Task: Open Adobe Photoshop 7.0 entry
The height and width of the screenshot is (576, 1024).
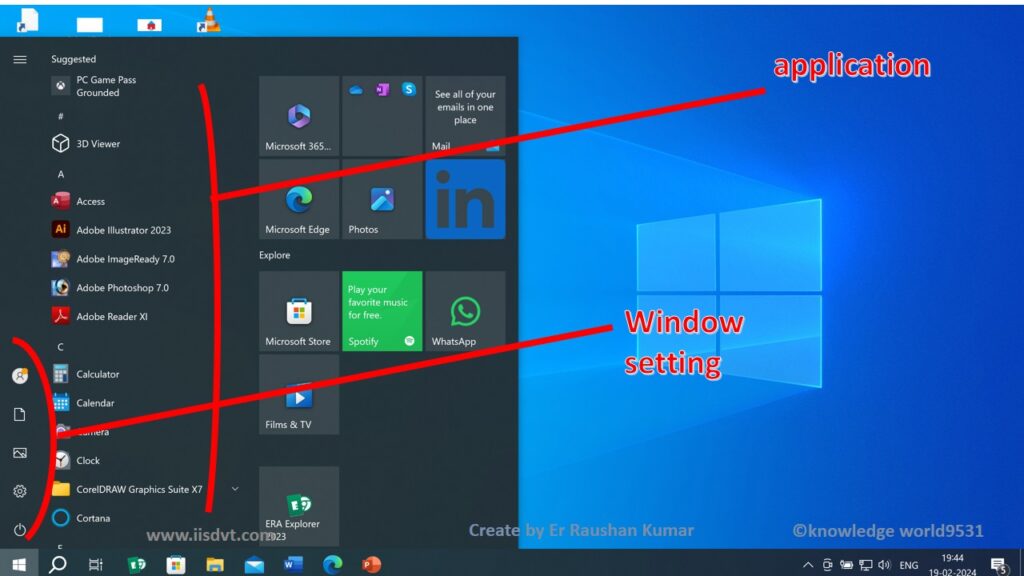Action: 122,288
